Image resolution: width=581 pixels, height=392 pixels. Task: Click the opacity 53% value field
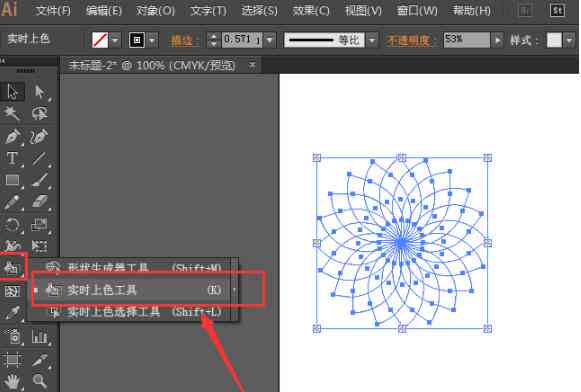pyautogui.click(x=467, y=40)
